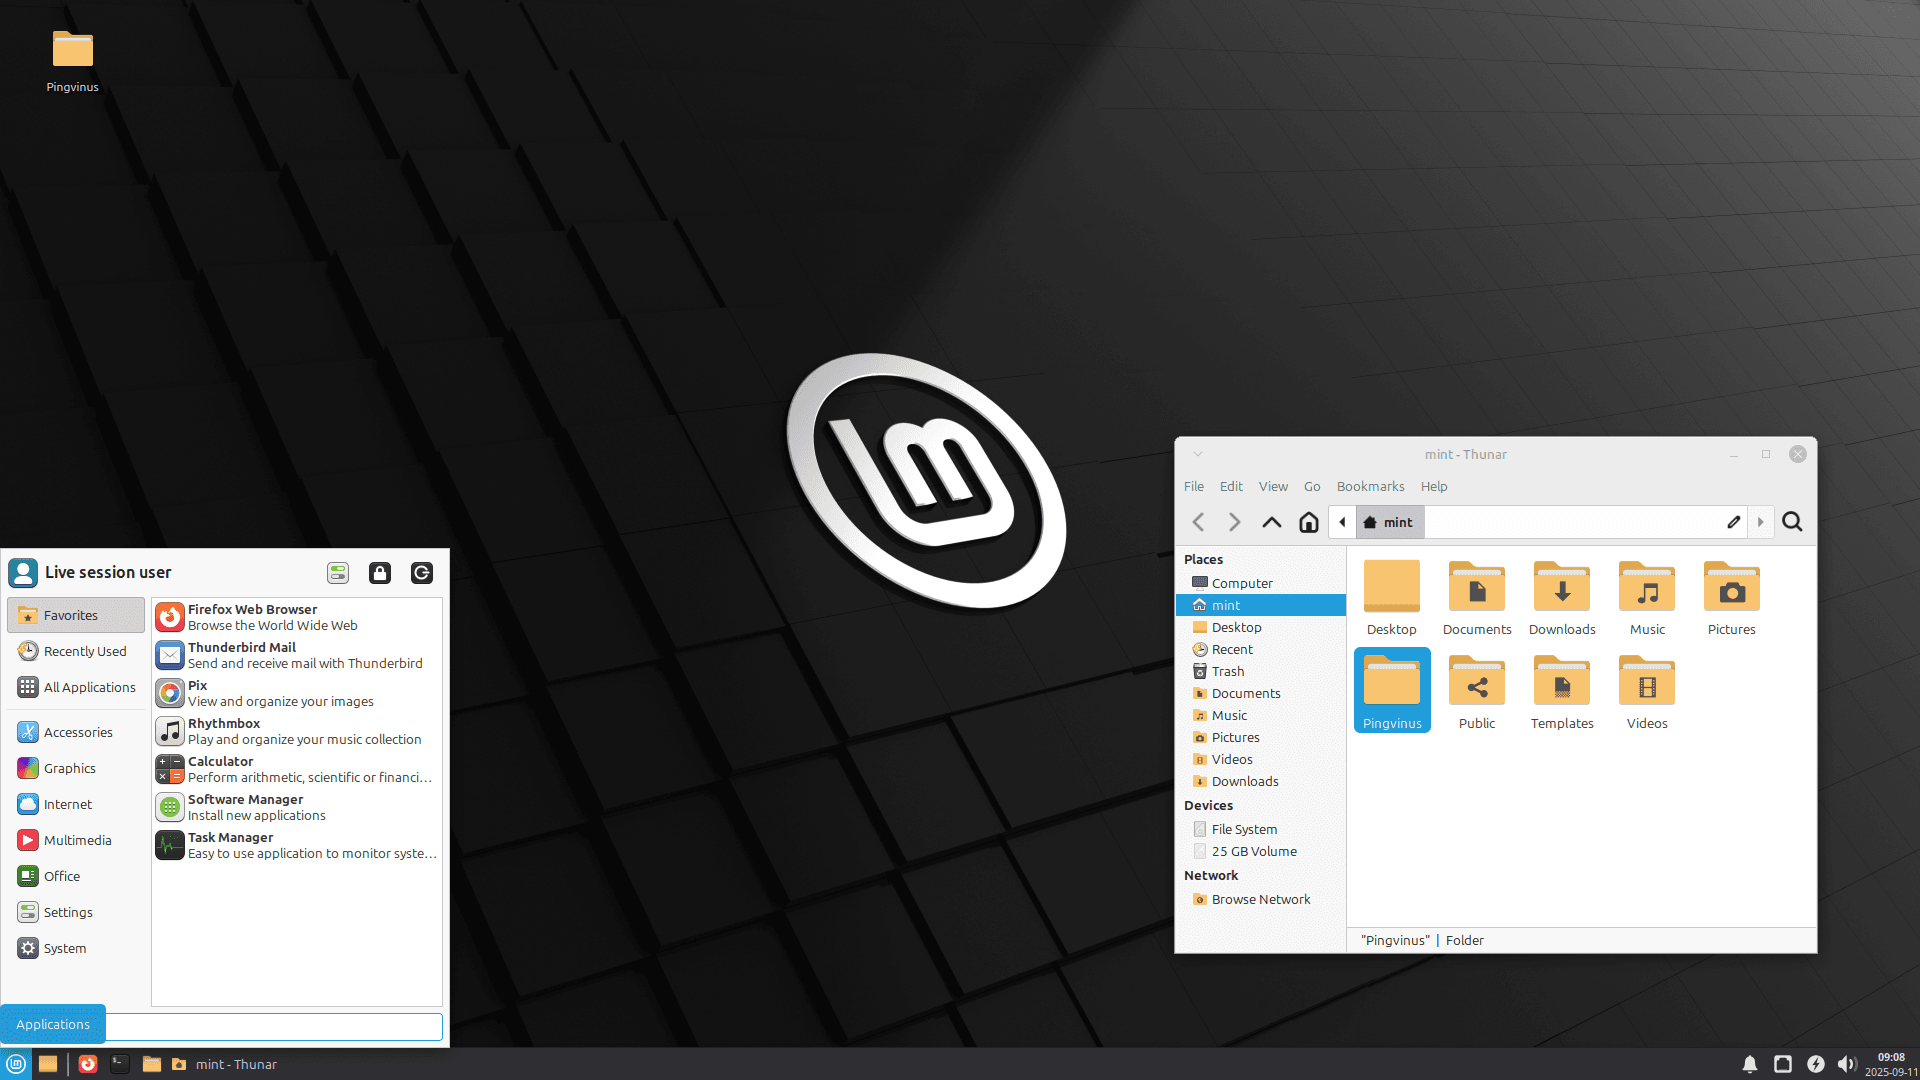The image size is (1920, 1080).
Task: Expand the path bar with the right chevron
Action: (1761, 521)
